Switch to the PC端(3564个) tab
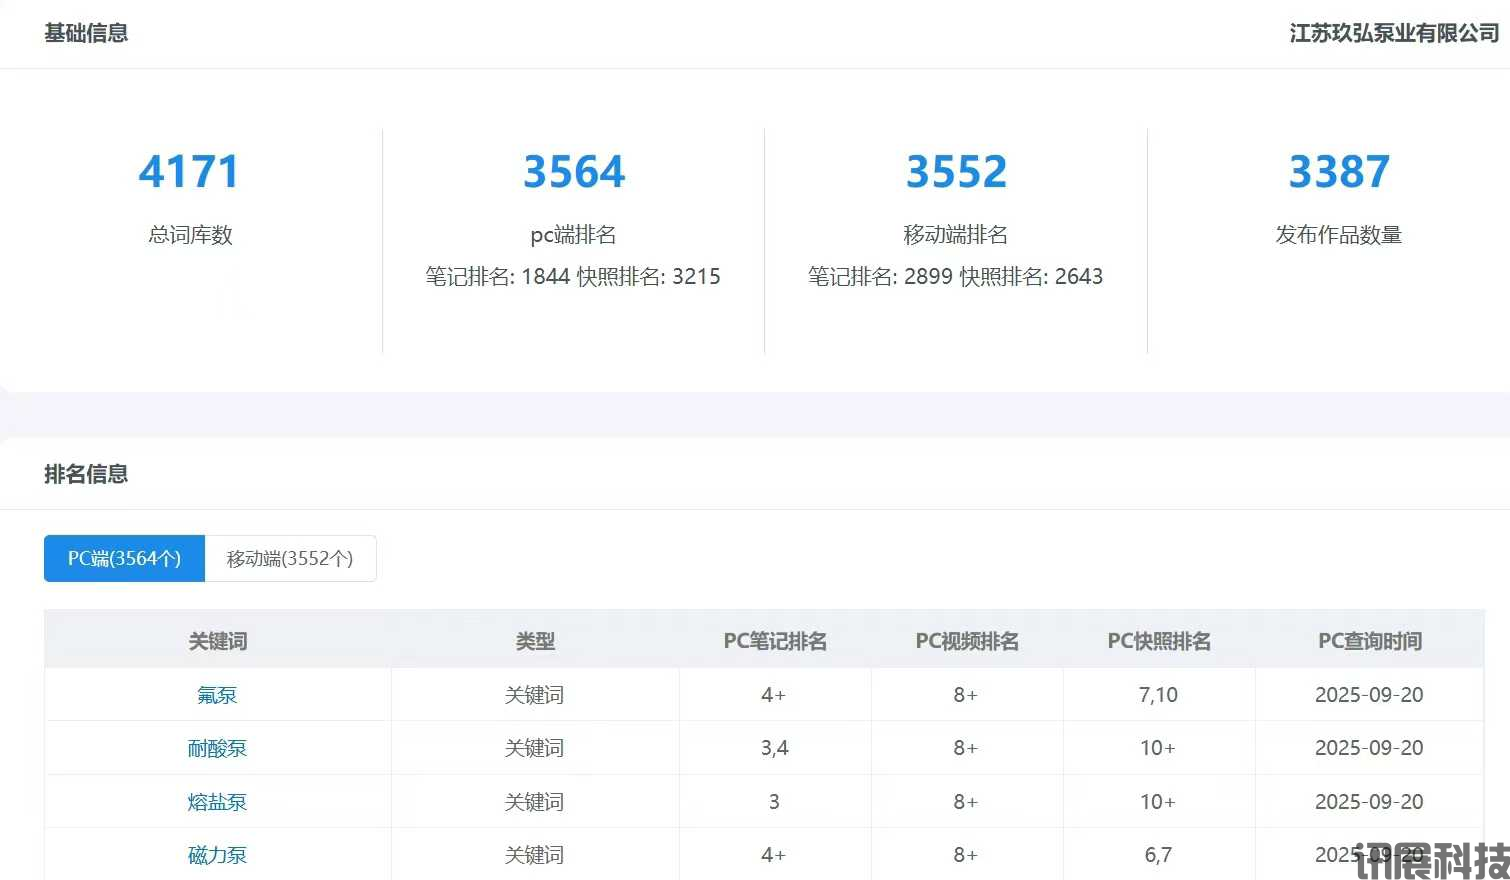 tap(124, 558)
